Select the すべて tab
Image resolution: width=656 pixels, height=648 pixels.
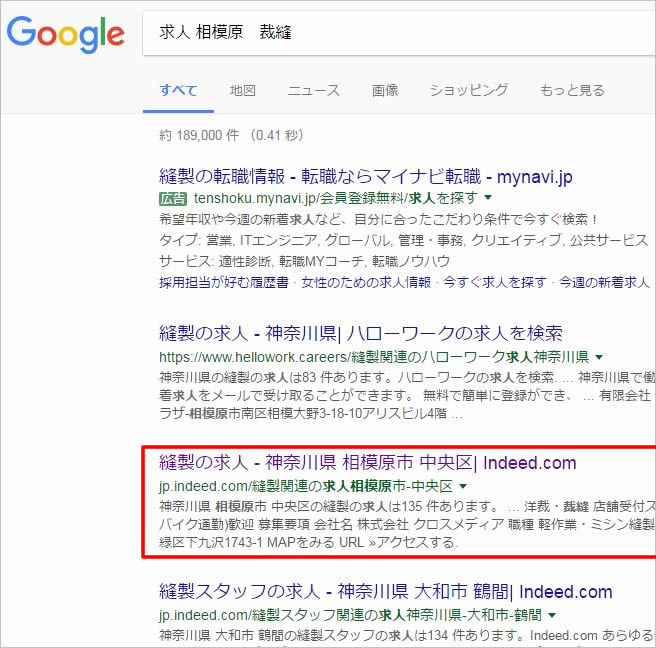pyautogui.click(x=178, y=90)
